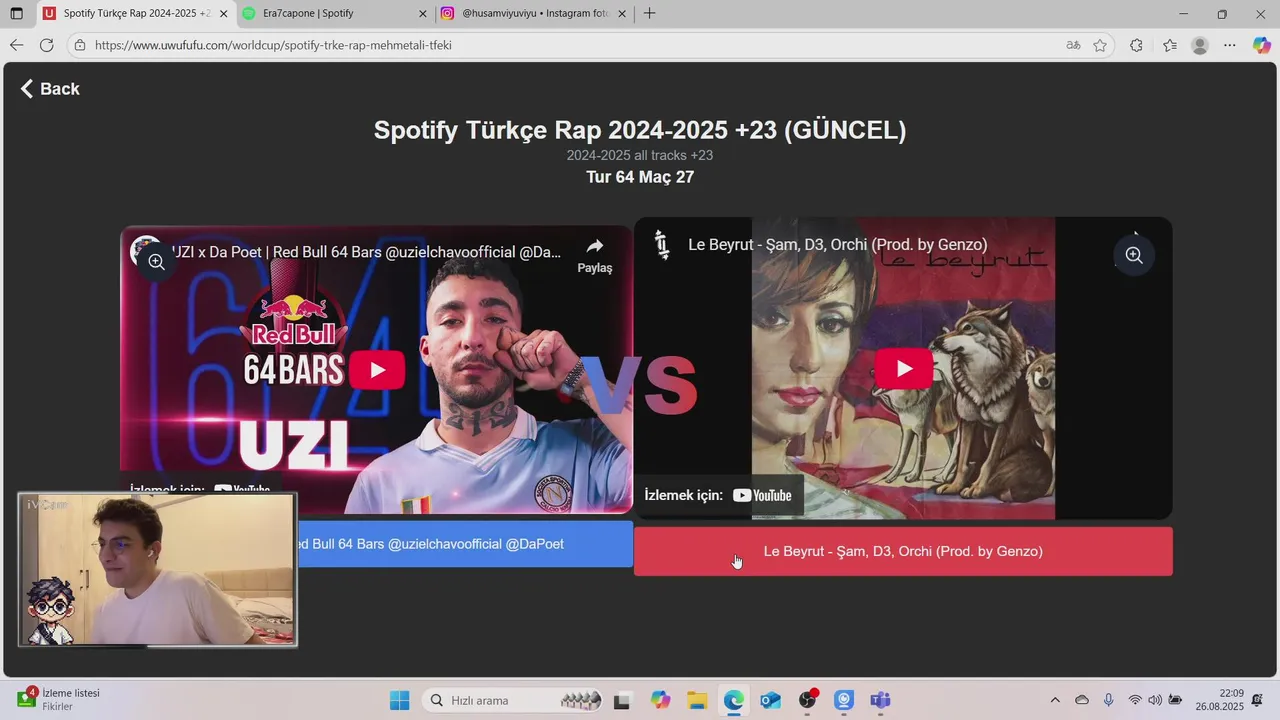Click the browser back arrow
The height and width of the screenshot is (720, 1280).
coord(16,45)
